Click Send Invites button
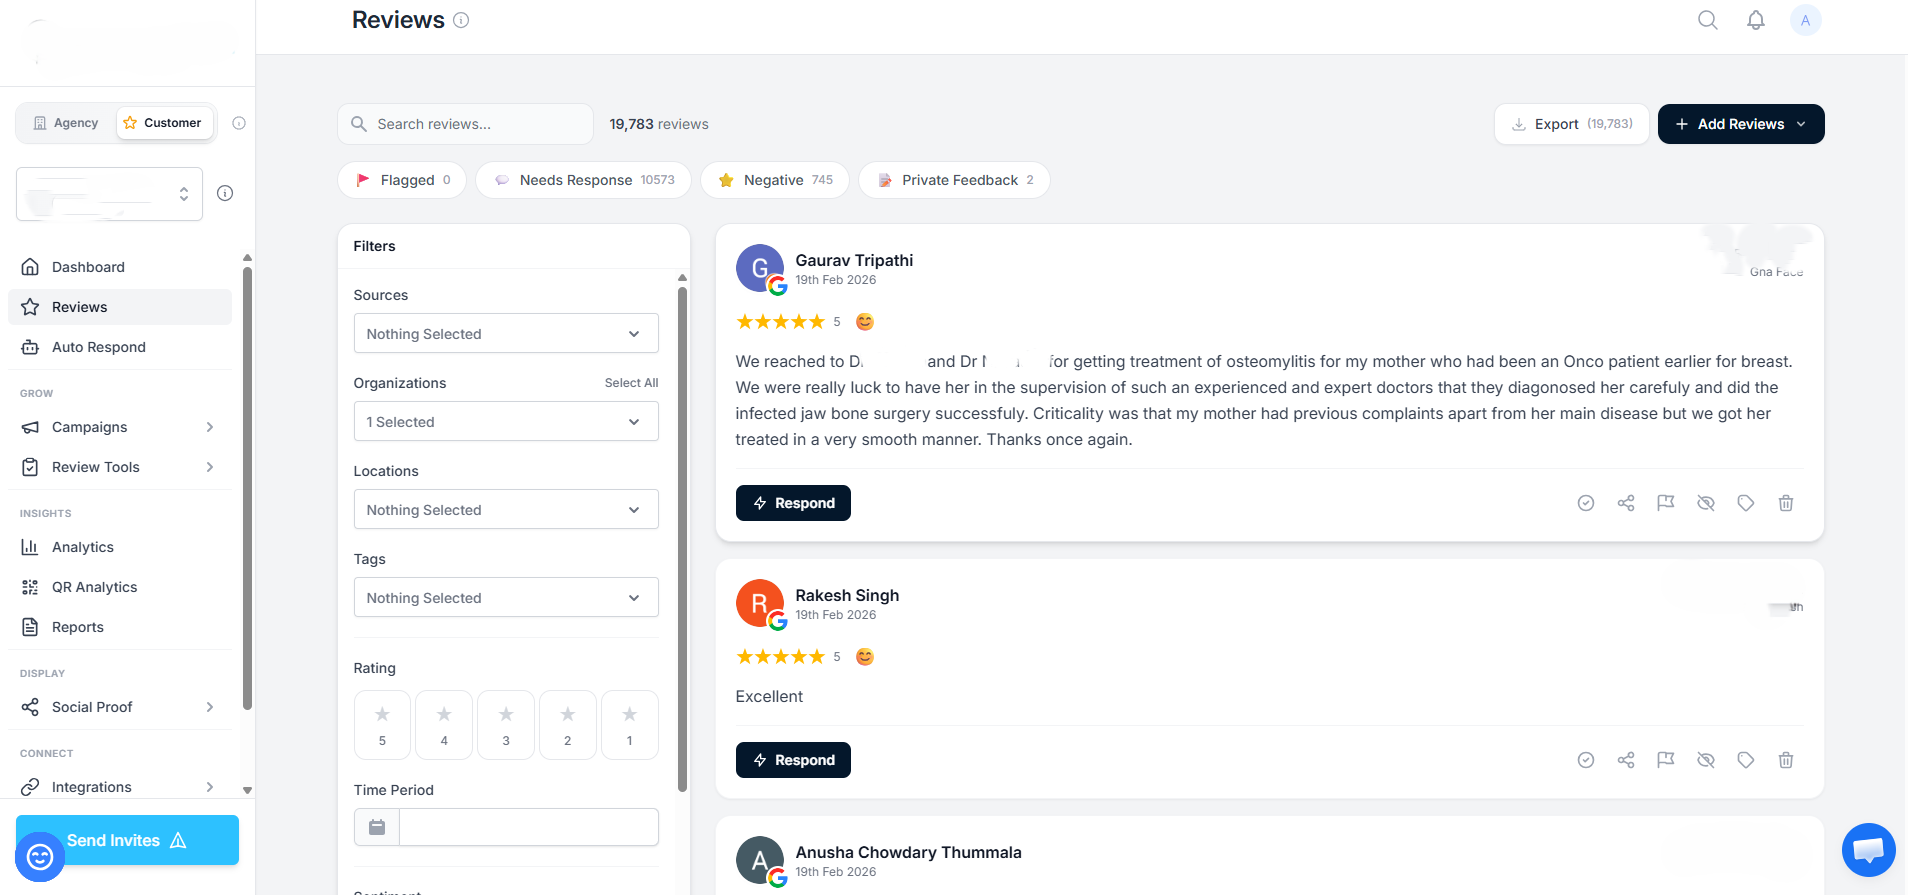Image resolution: width=1908 pixels, height=895 pixels. [x=127, y=840]
